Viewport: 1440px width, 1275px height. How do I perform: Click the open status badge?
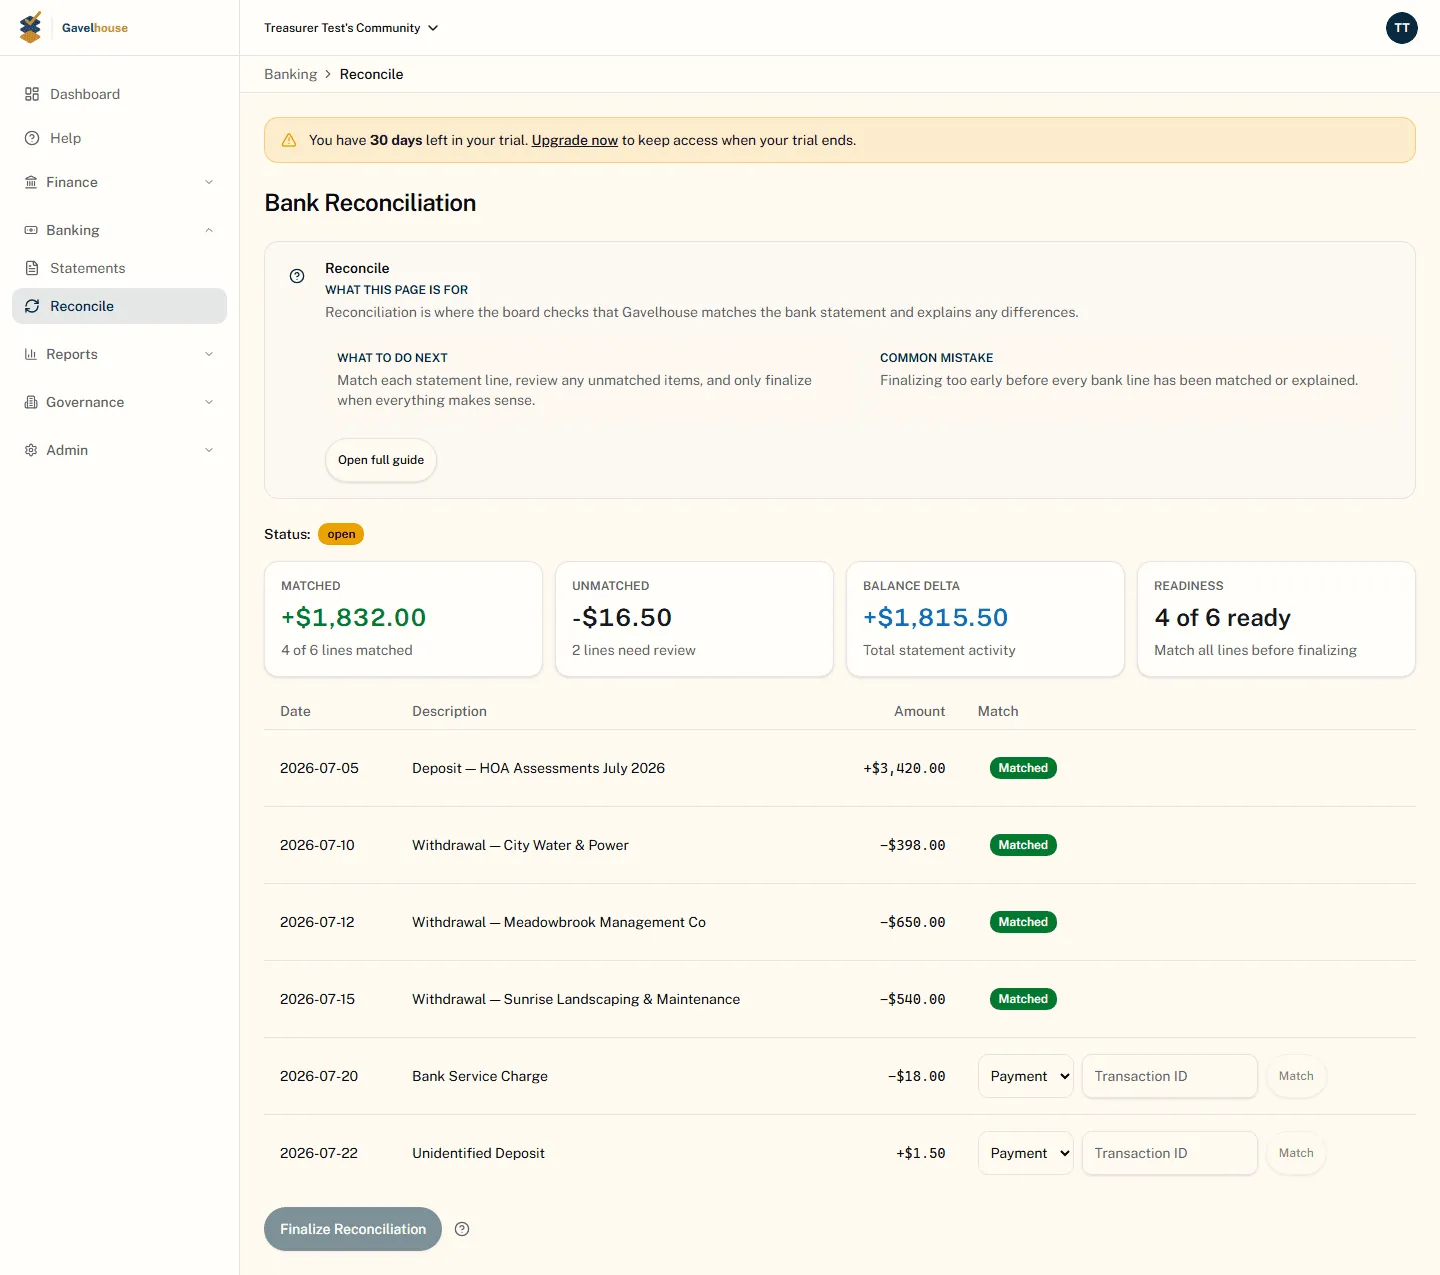coord(341,534)
